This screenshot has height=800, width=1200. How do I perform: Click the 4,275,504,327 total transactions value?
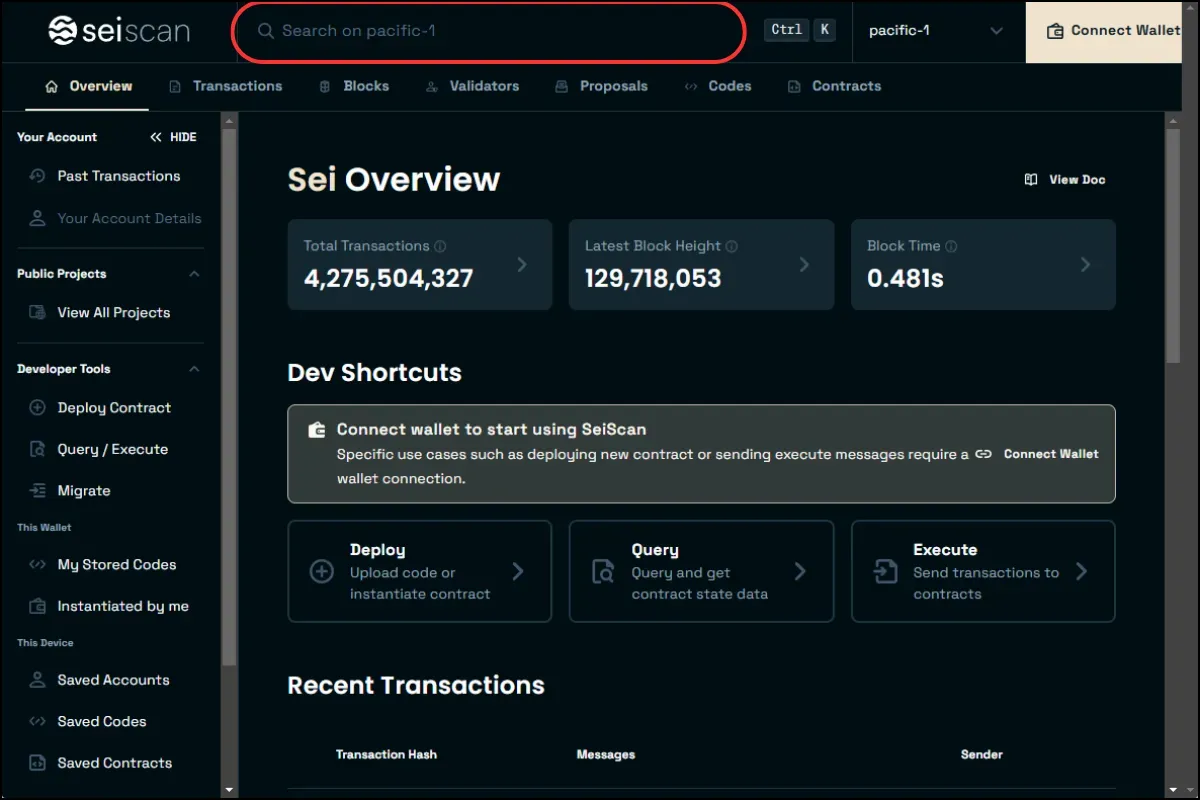388,278
